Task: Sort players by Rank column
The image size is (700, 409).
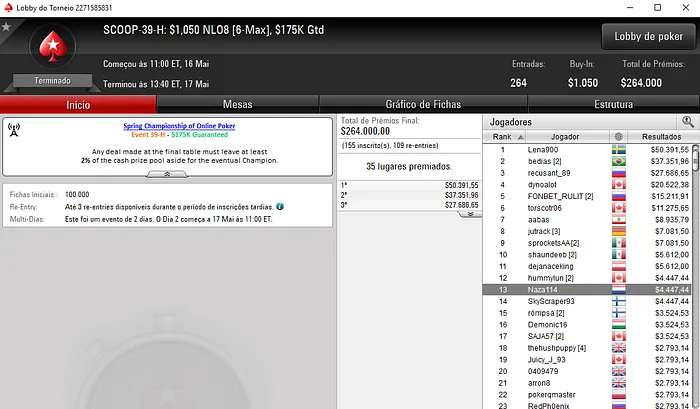Action: (505, 137)
